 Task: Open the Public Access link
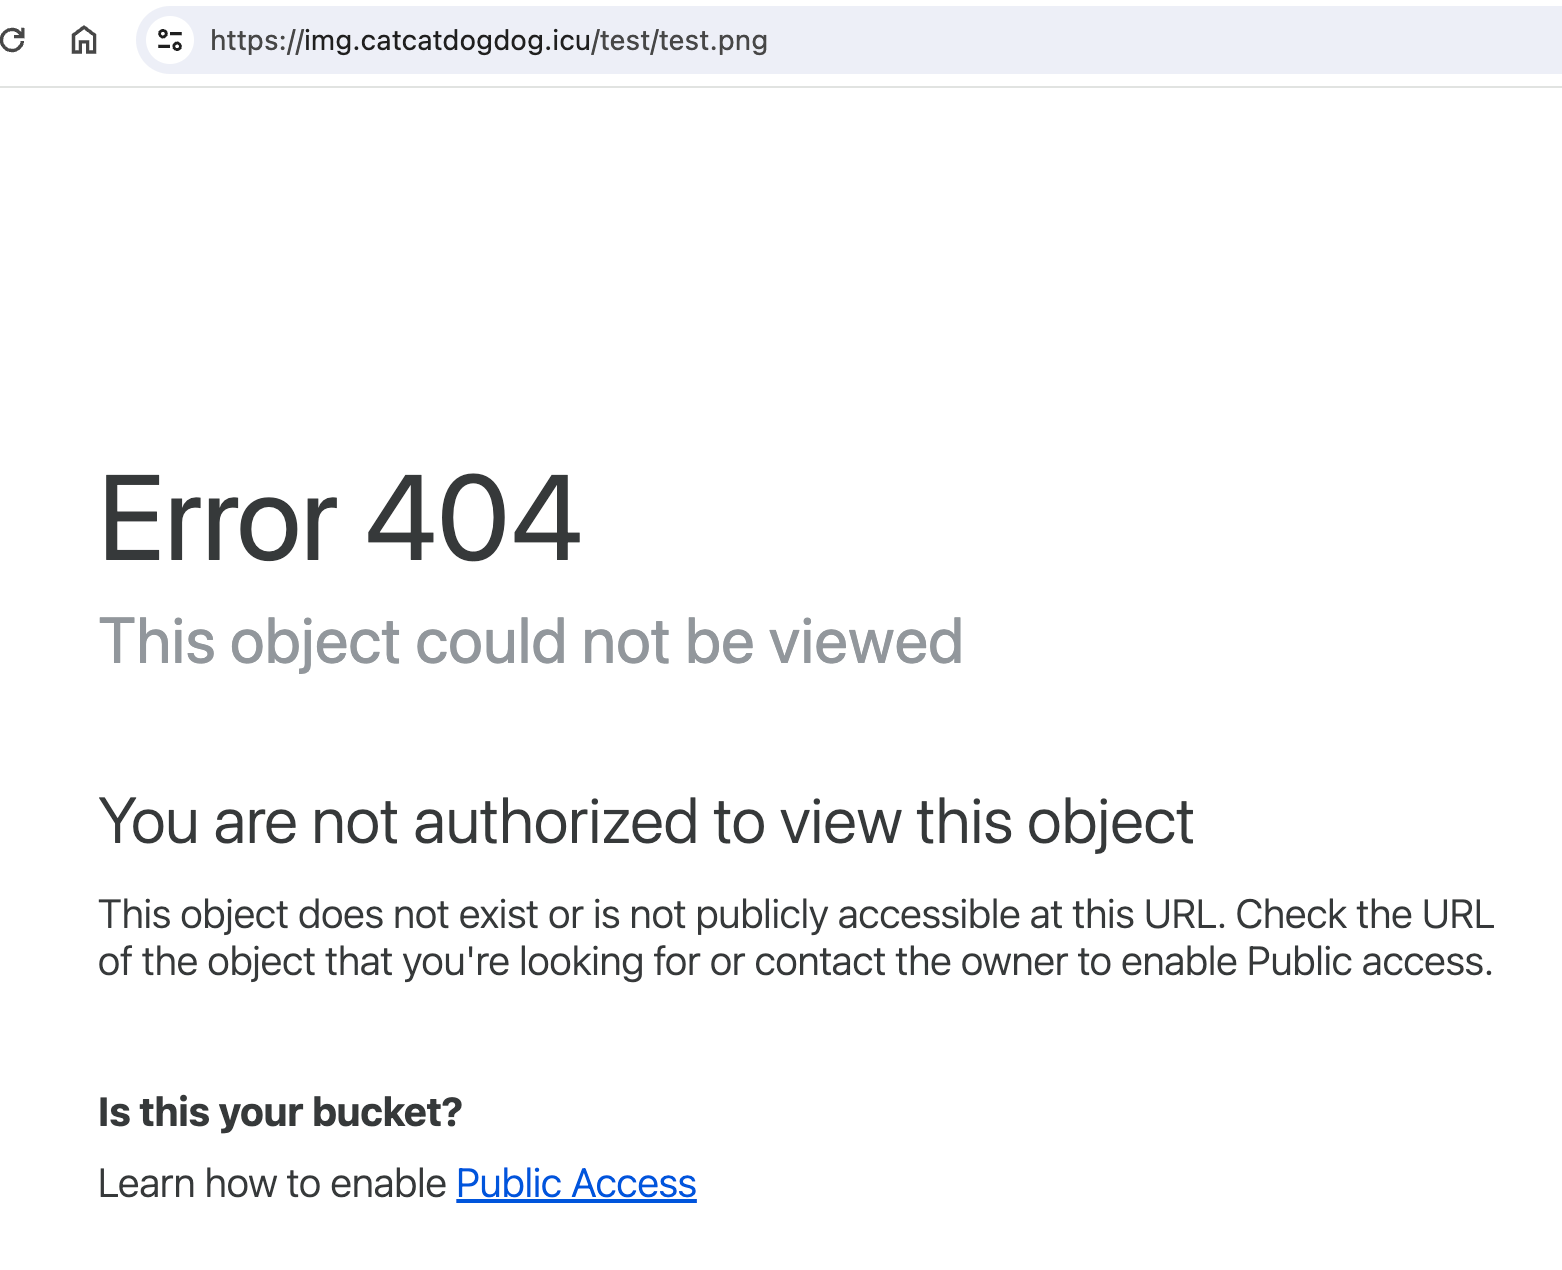pyautogui.click(x=576, y=1183)
